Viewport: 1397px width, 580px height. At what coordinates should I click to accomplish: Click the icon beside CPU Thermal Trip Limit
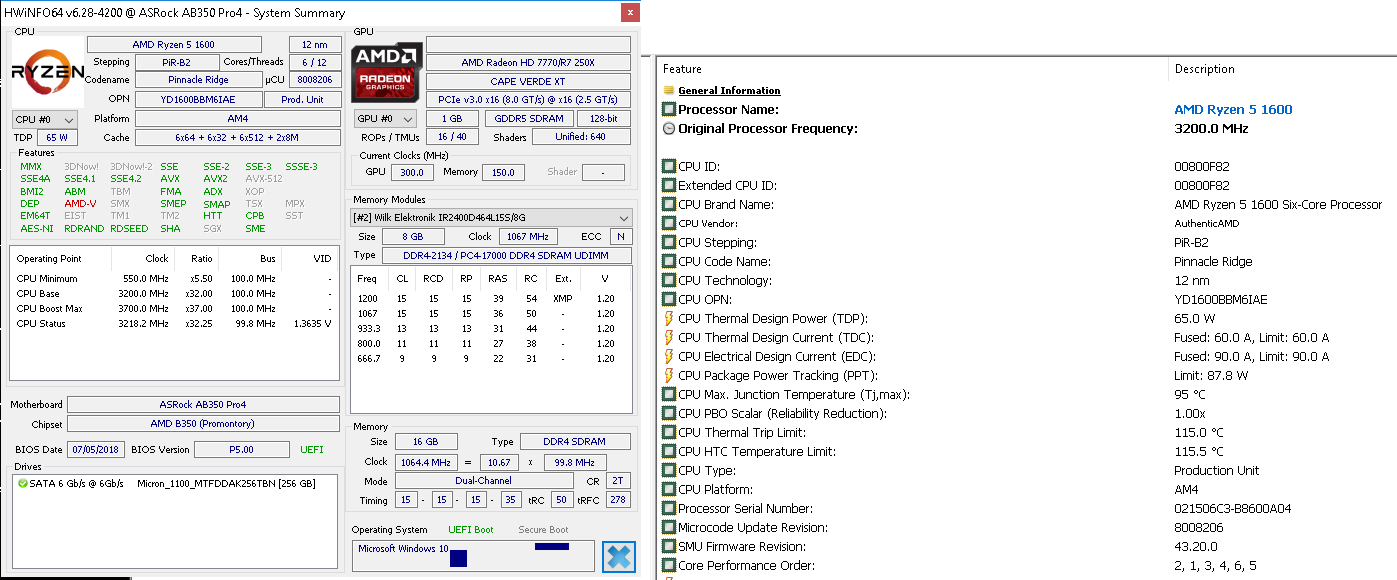[669, 432]
